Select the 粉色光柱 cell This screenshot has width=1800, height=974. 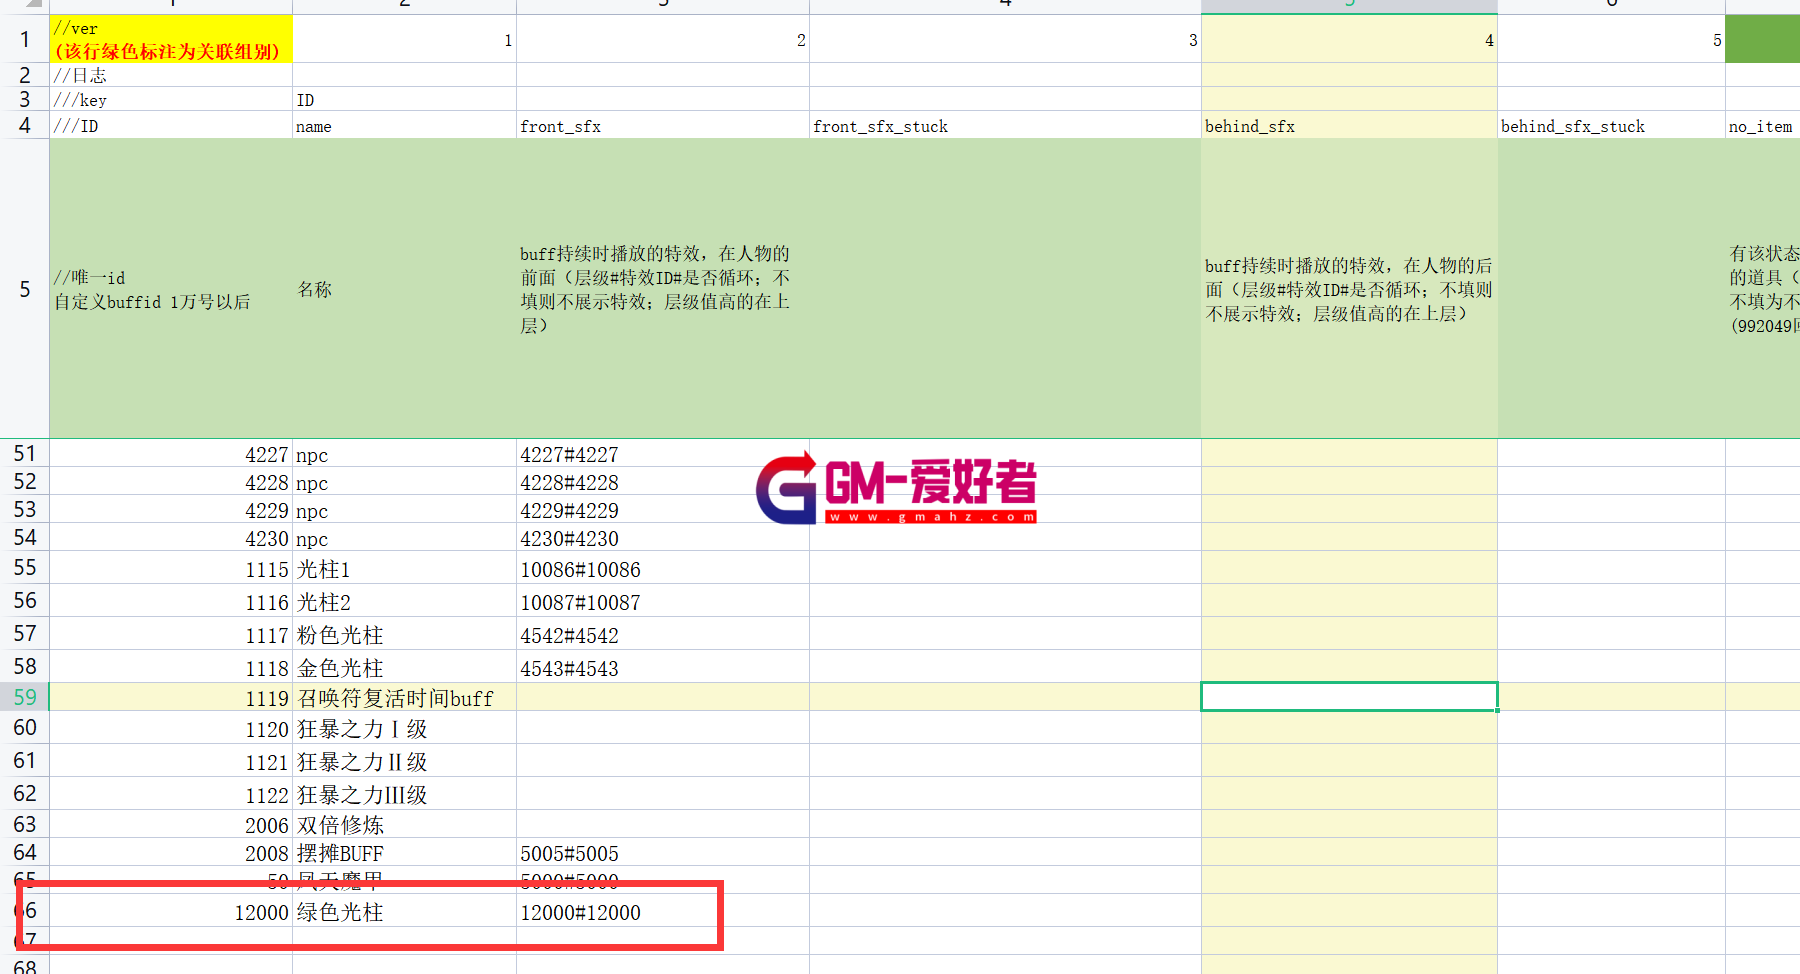[404, 635]
